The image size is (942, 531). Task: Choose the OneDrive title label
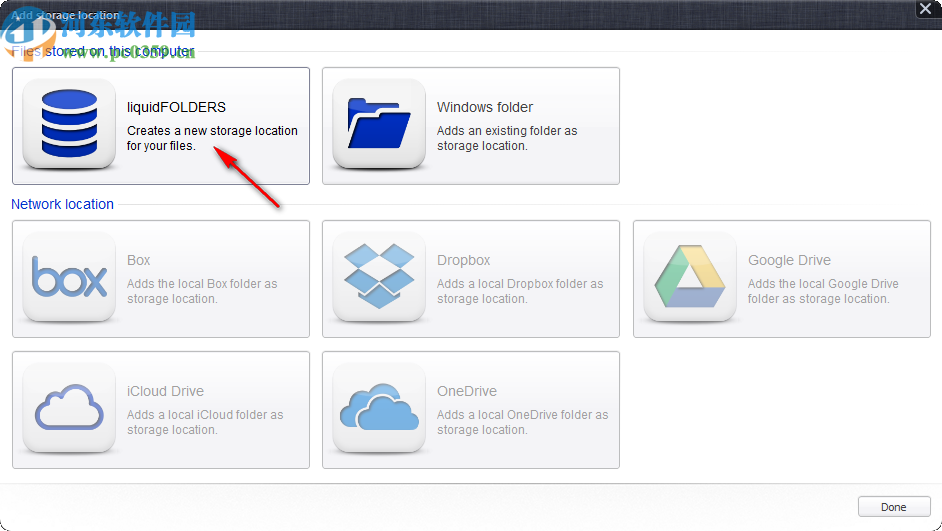(x=467, y=392)
